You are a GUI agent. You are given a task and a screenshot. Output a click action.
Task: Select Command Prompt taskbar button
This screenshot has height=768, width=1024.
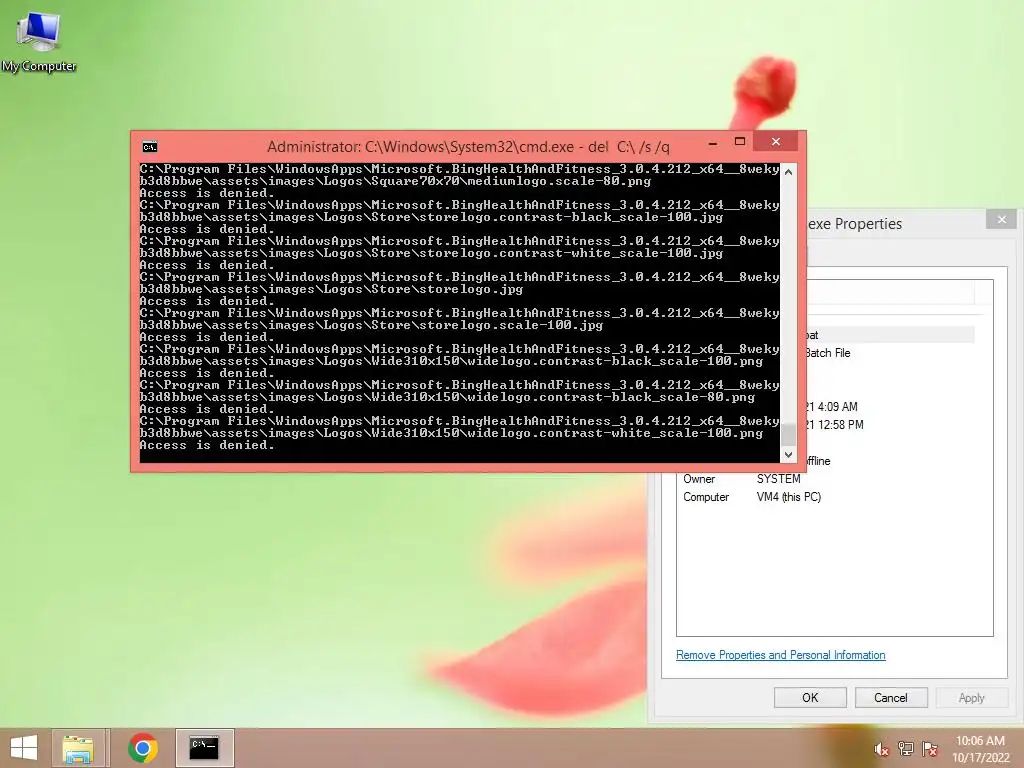point(204,748)
